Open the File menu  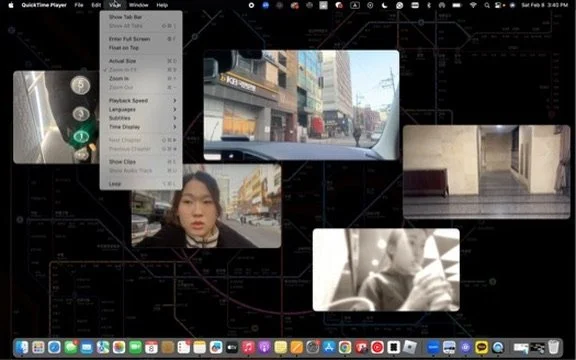click(x=79, y=5)
